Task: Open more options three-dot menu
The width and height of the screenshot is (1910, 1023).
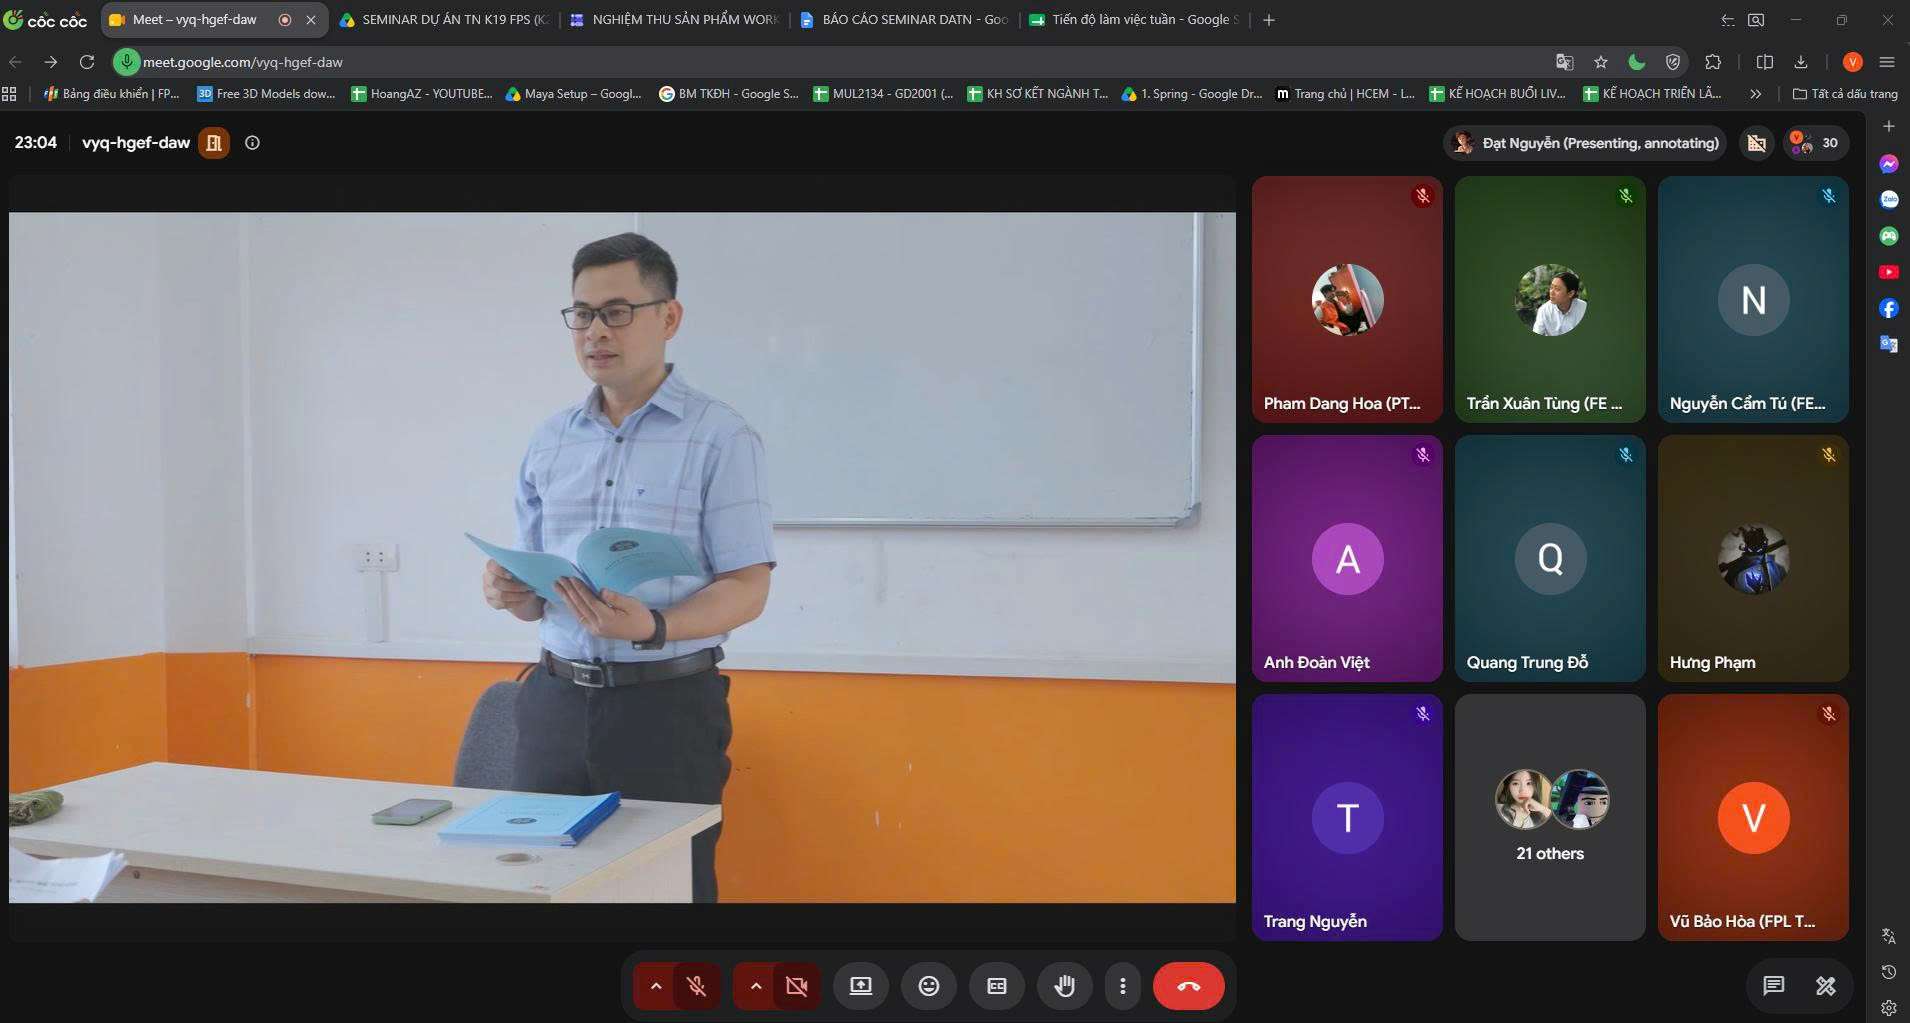Action: (x=1123, y=986)
